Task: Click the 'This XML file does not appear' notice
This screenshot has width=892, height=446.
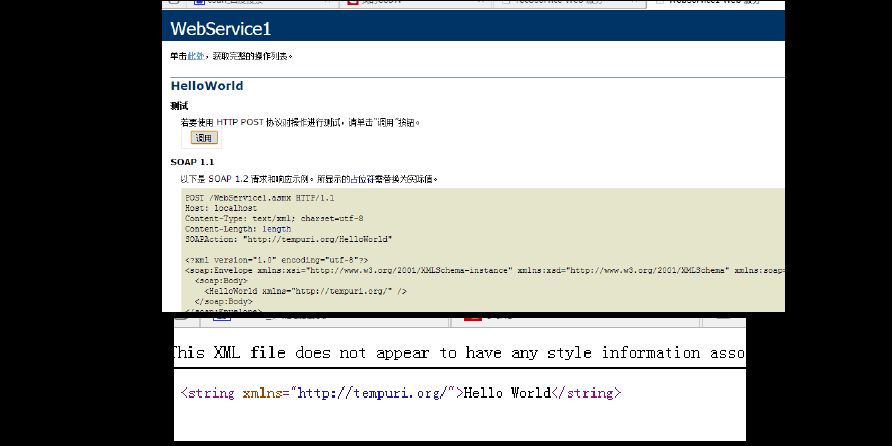Action: point(459,353)
